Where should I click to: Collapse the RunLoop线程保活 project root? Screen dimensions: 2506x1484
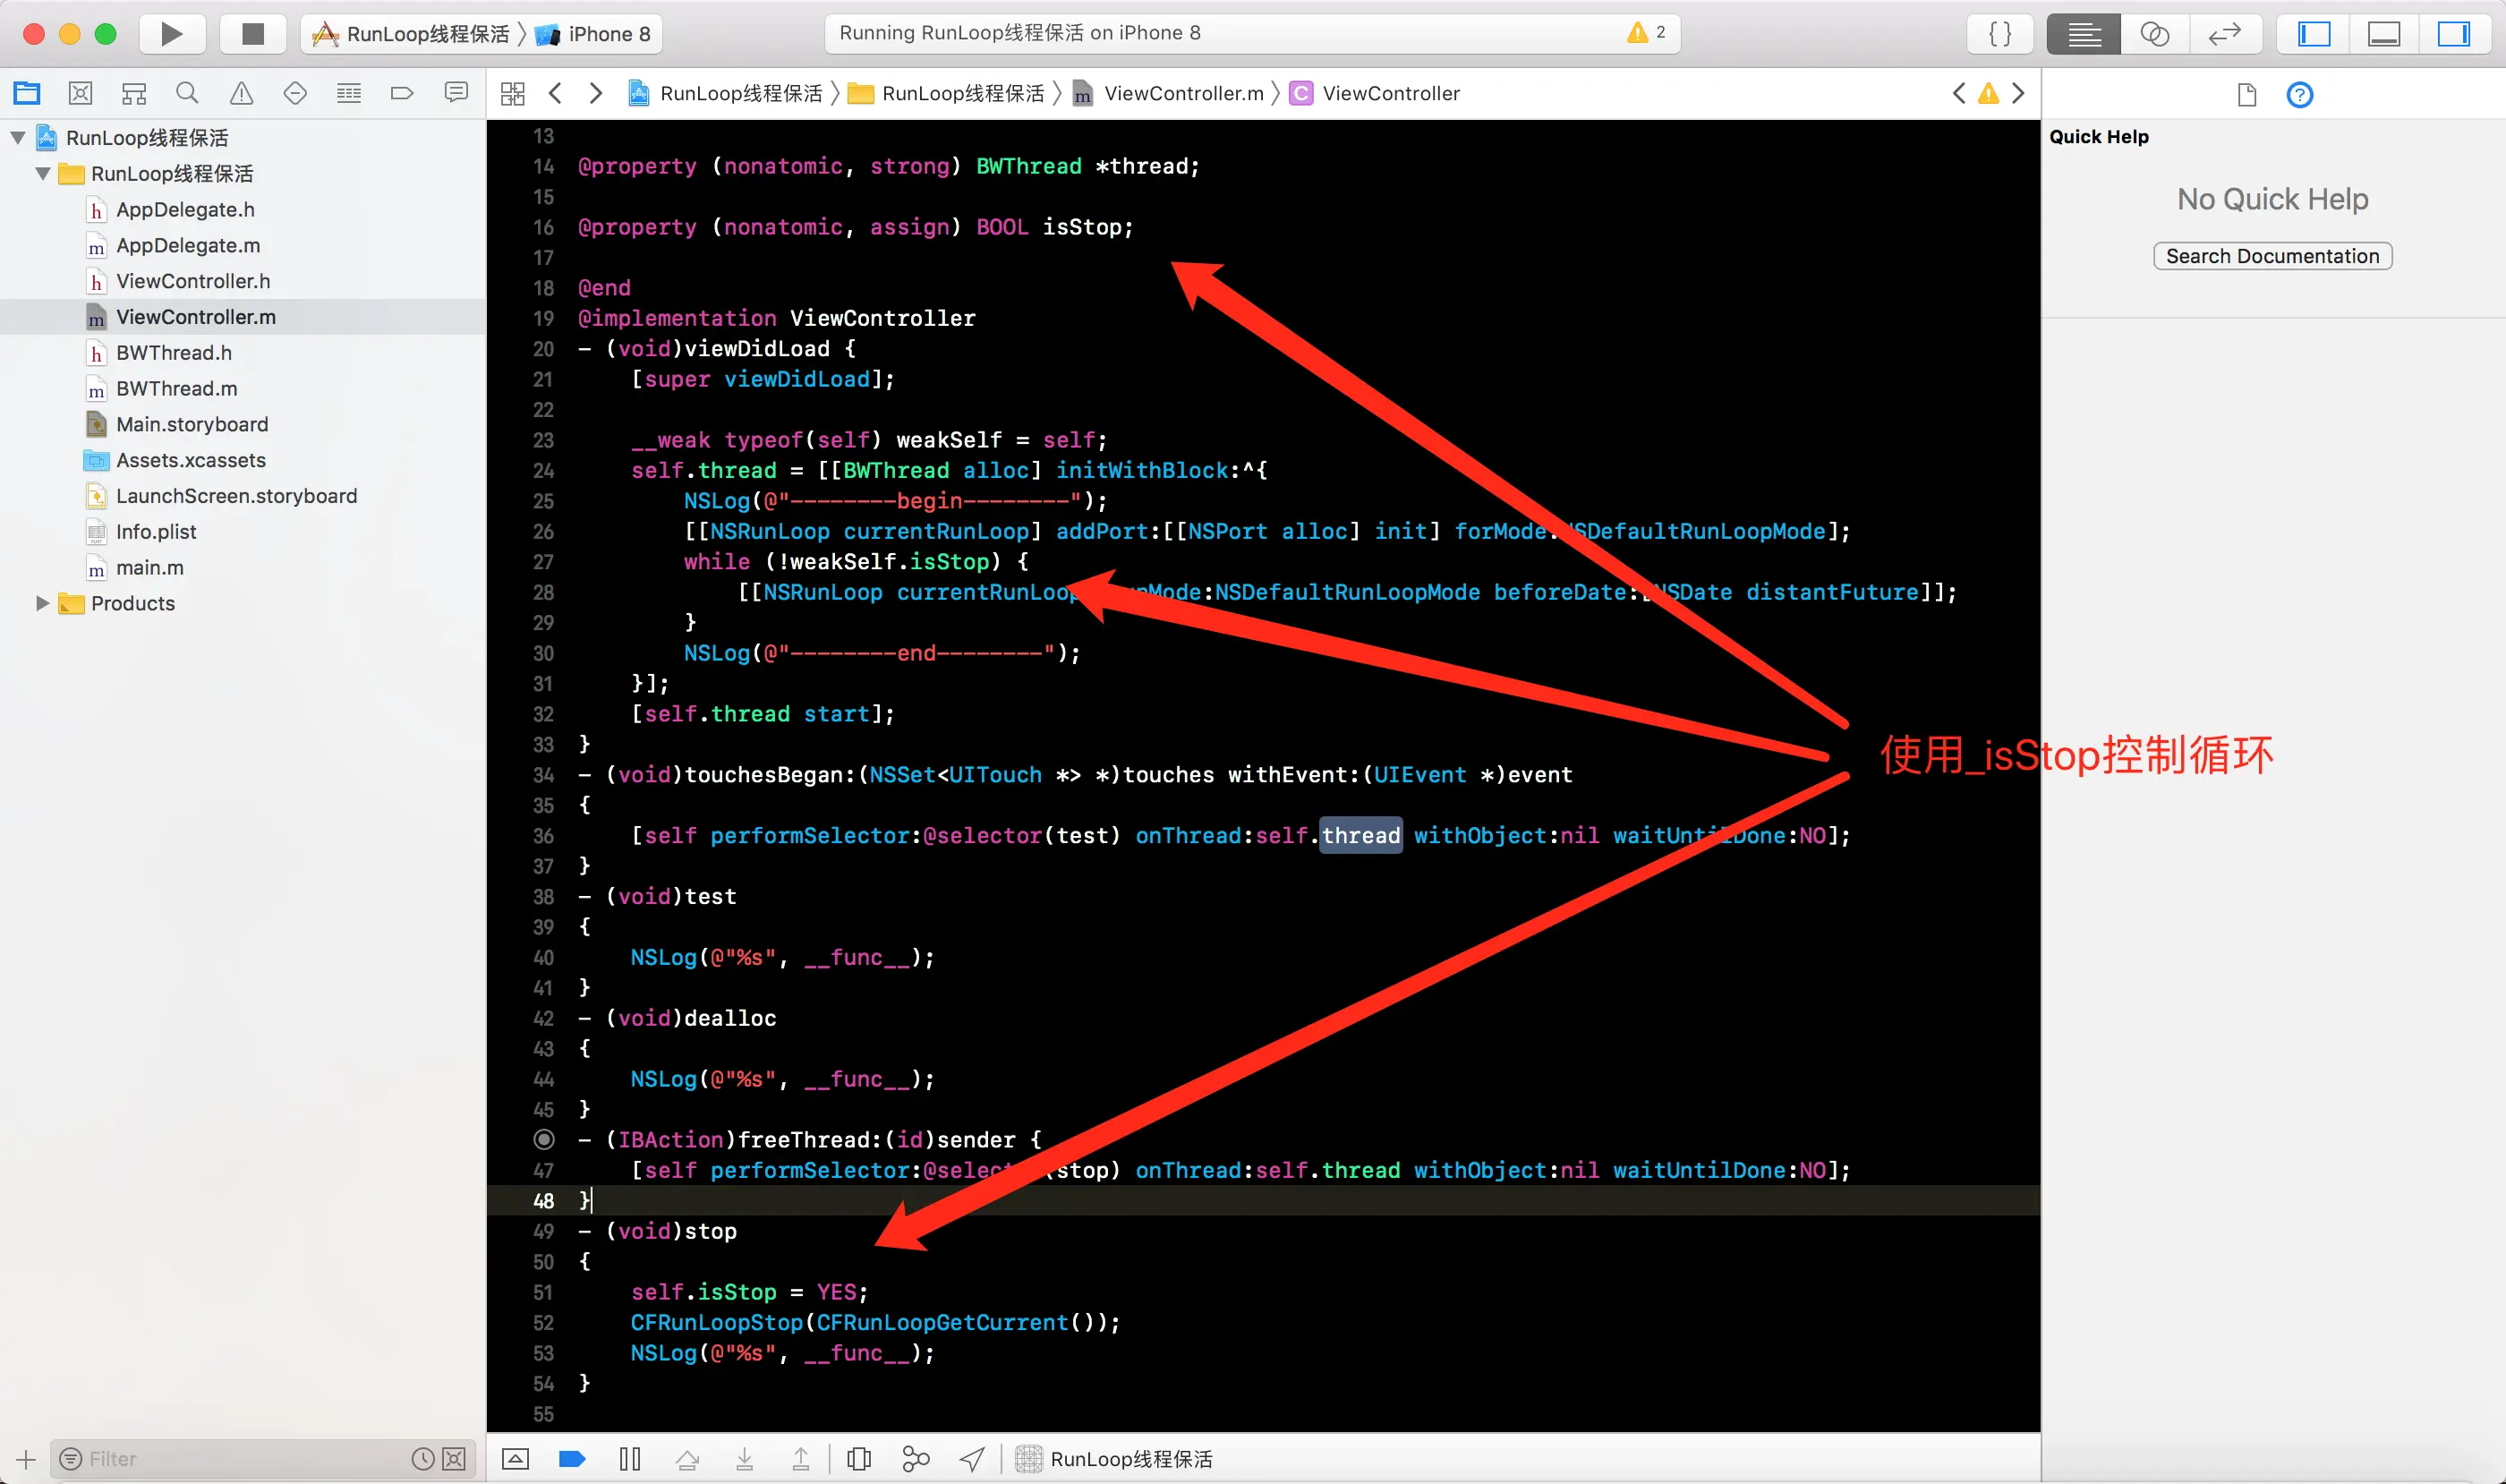(18, 138)
